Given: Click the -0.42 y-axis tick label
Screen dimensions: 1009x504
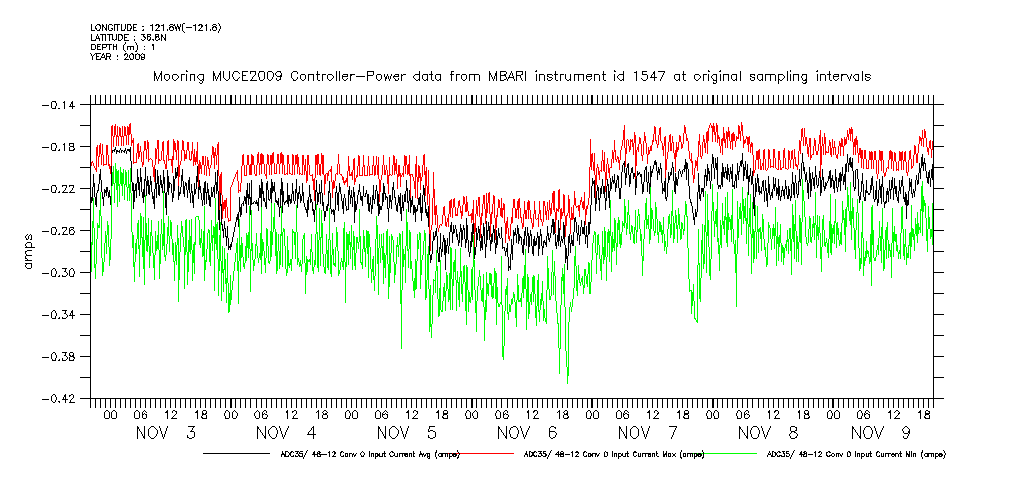Looking at the screenshot, I should coord(63,399).
